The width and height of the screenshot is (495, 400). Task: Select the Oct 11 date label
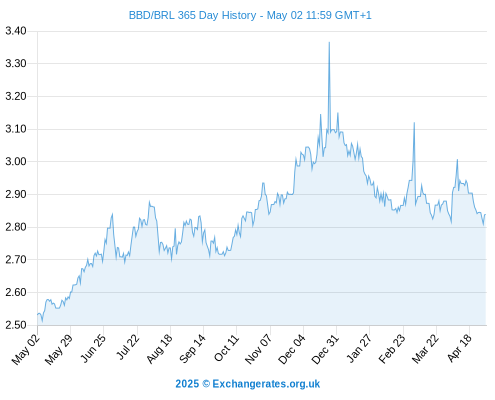click(x=226, y=348)
